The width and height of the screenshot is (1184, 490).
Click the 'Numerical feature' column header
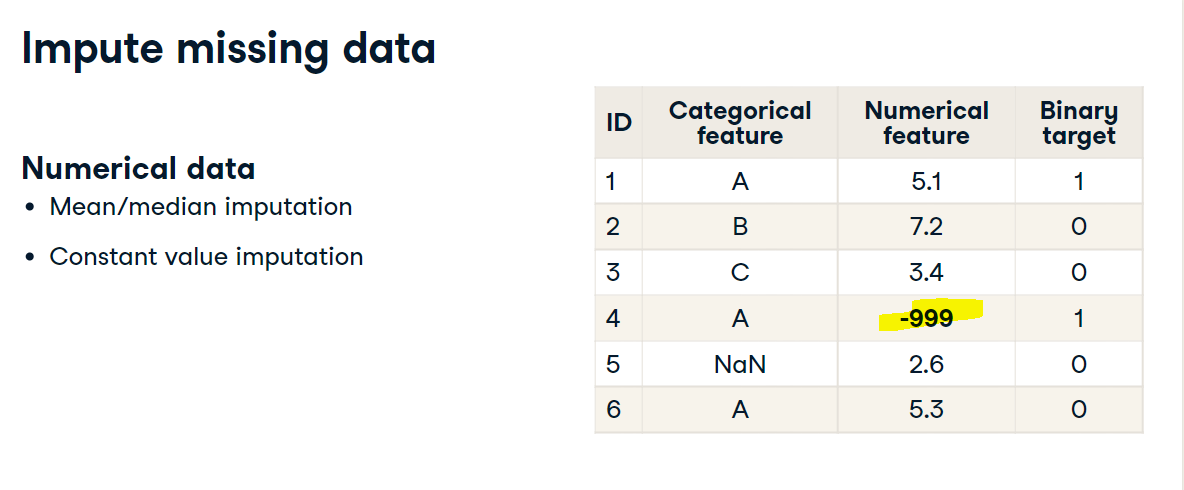click(x=927, y=122)
